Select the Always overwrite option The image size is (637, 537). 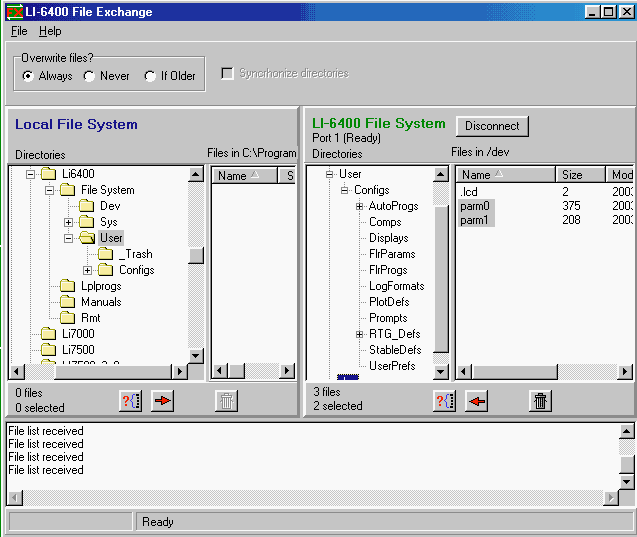click(28, 76)
